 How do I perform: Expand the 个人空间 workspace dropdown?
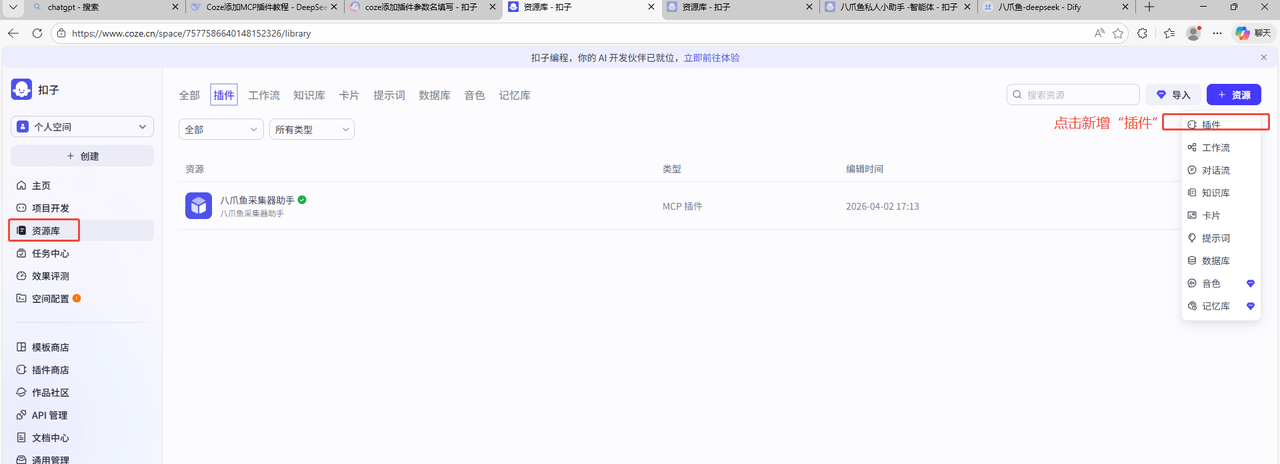pos(82,127)
